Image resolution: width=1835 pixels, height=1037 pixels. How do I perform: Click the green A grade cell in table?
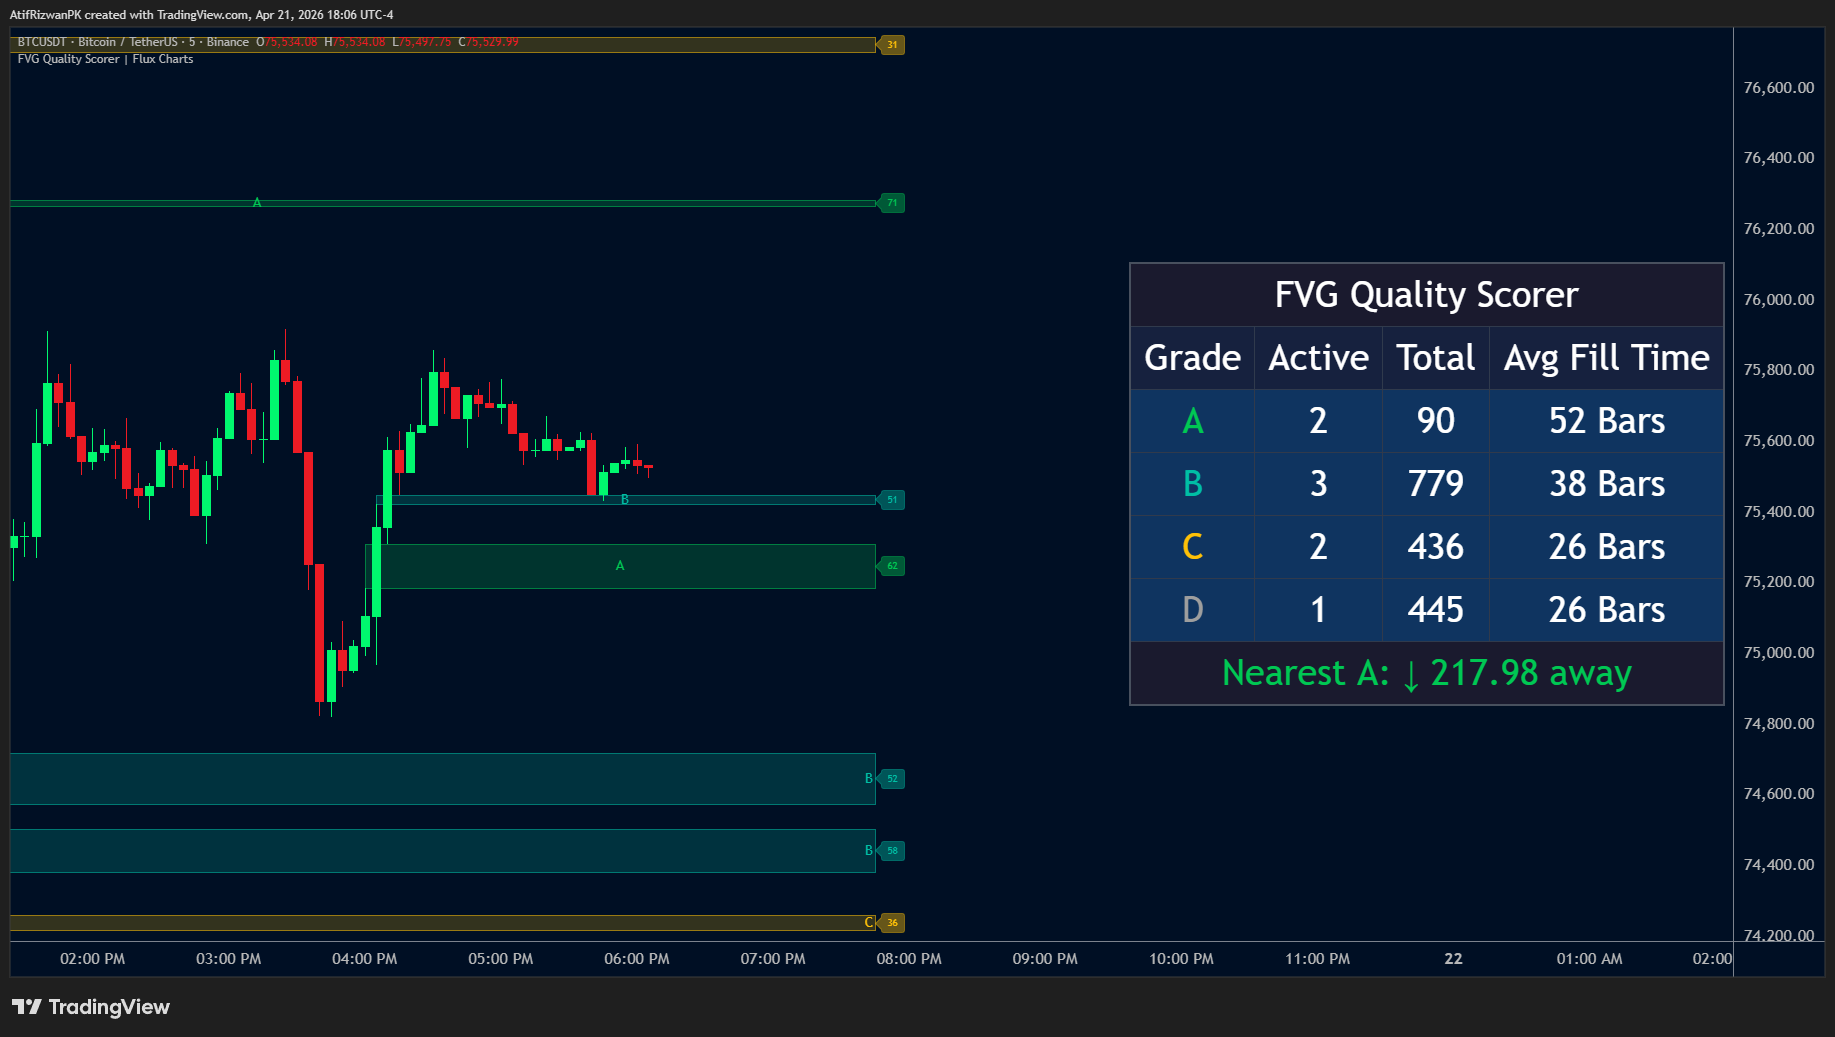point(1192,421)
